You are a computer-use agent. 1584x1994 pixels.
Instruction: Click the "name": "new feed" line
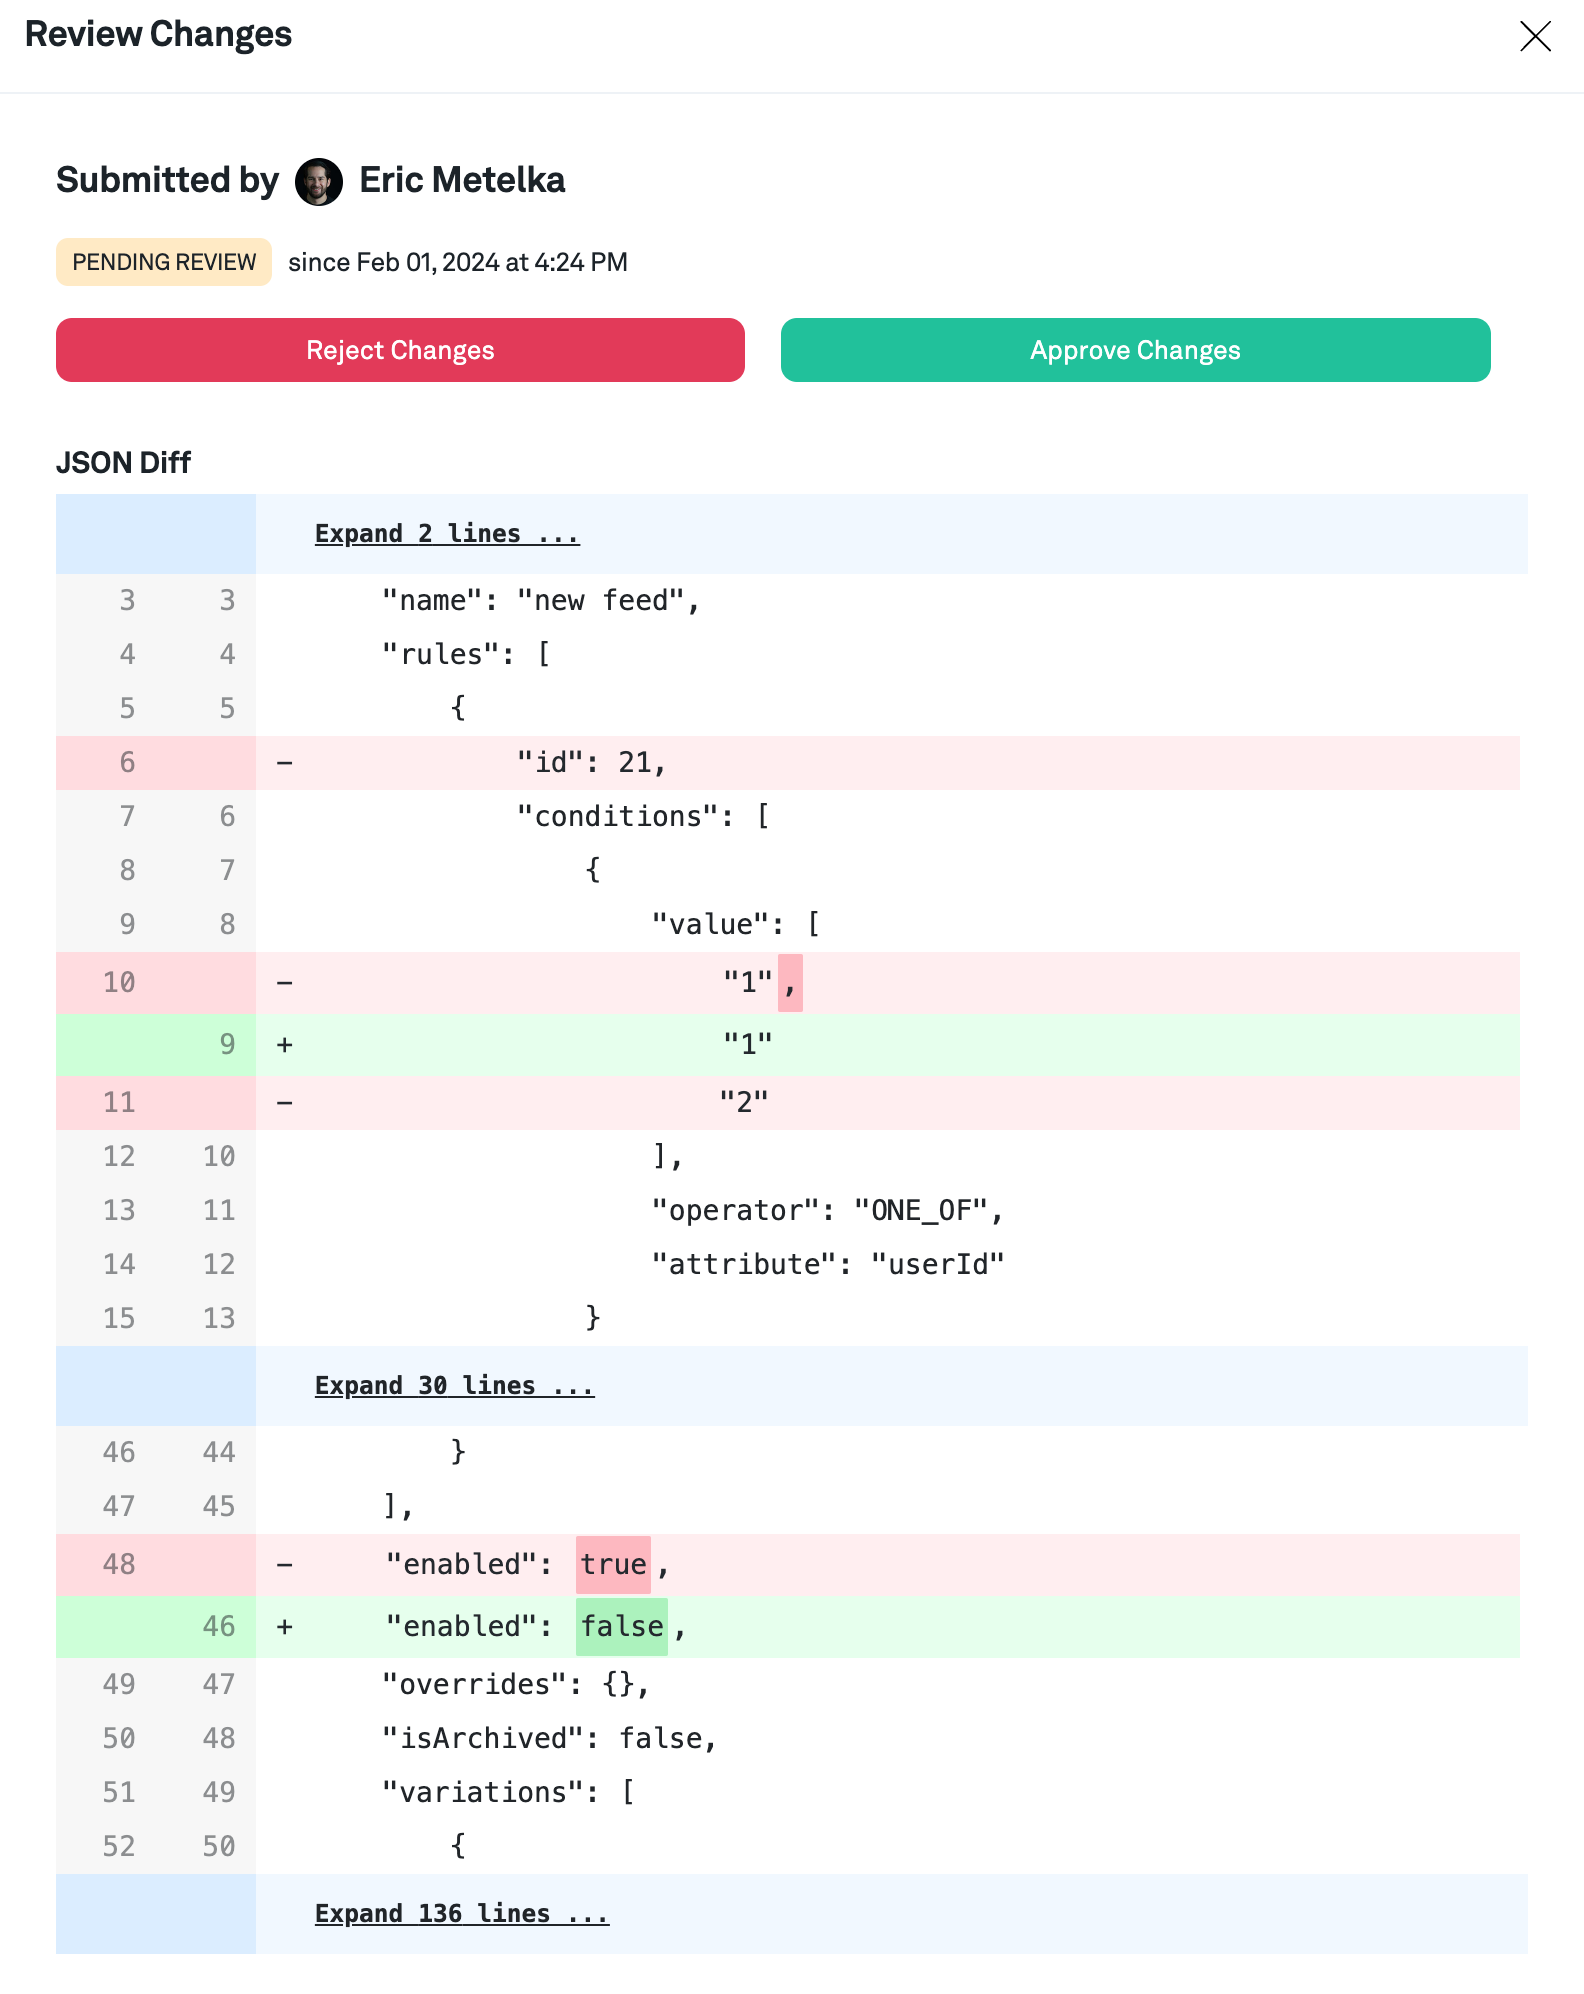point(541,601)
